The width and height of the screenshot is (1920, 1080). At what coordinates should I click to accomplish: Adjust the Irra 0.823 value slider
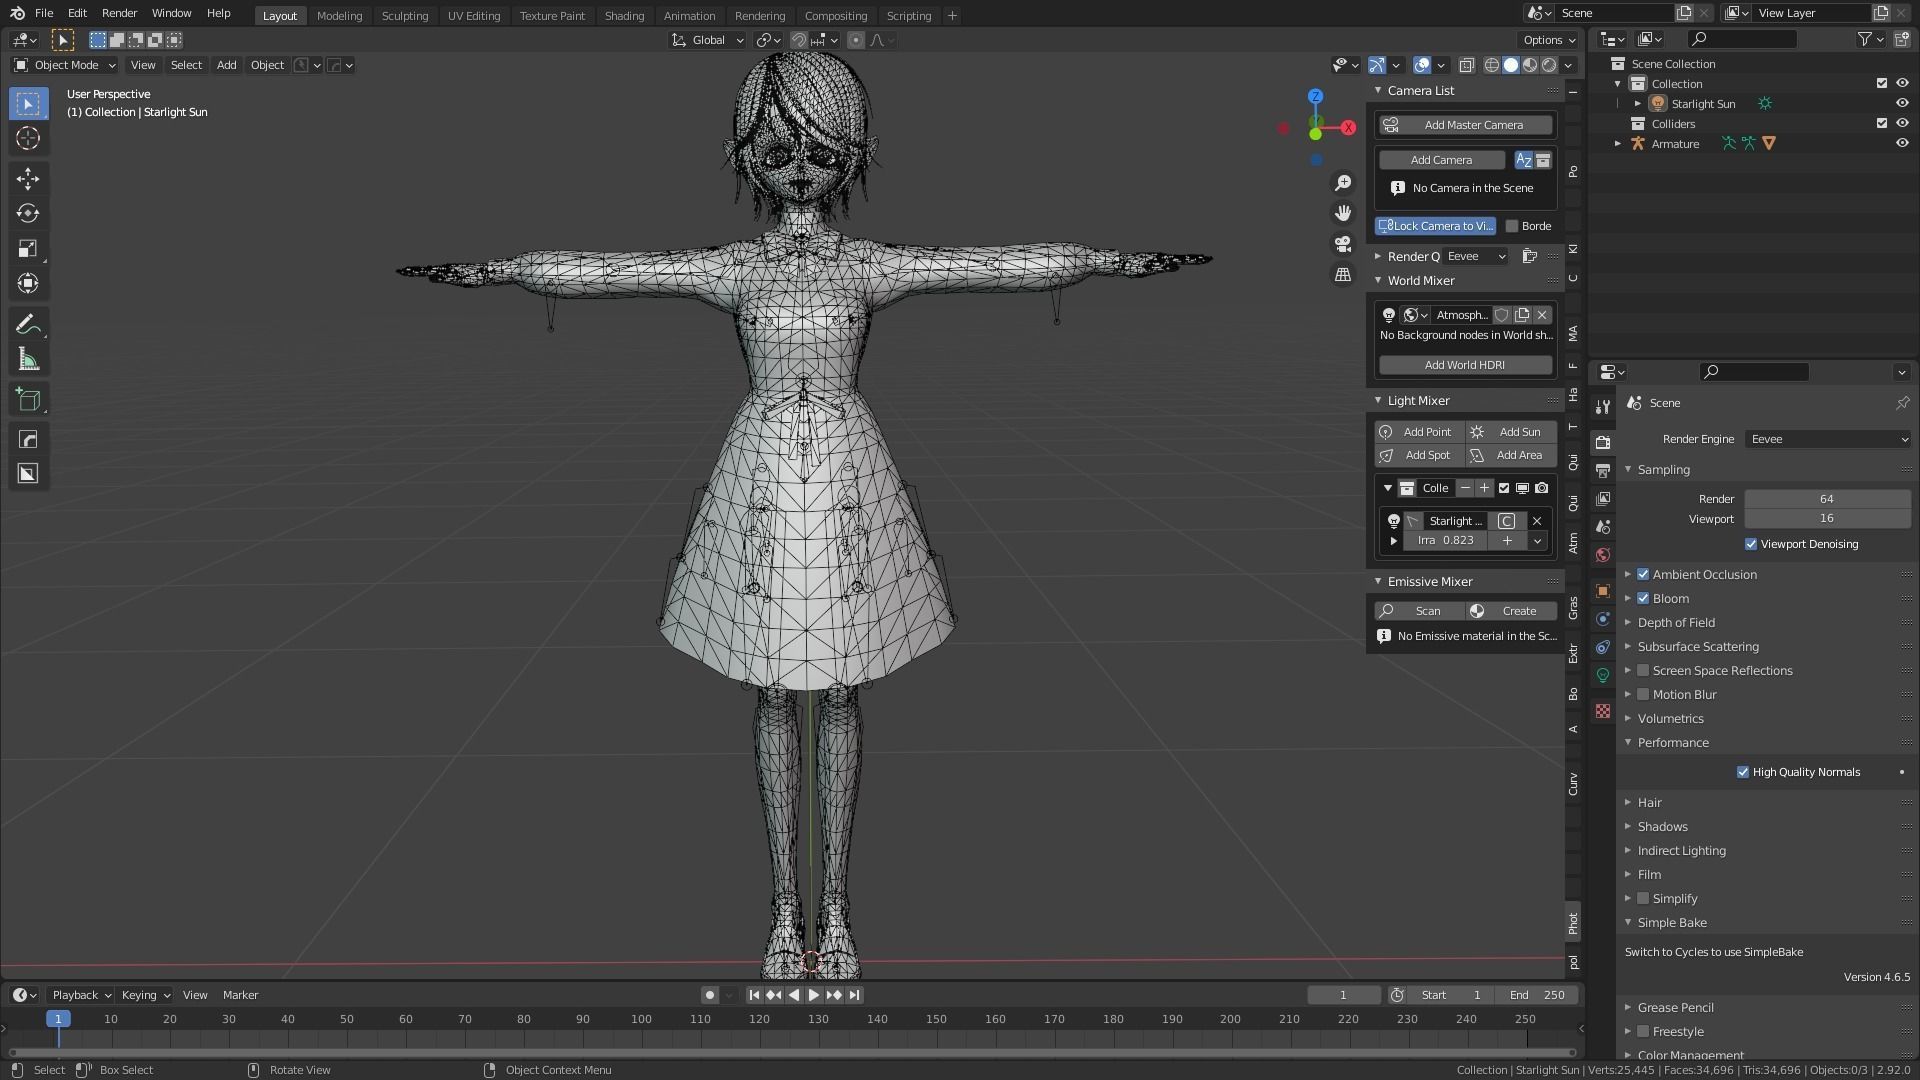point(1445,540)
